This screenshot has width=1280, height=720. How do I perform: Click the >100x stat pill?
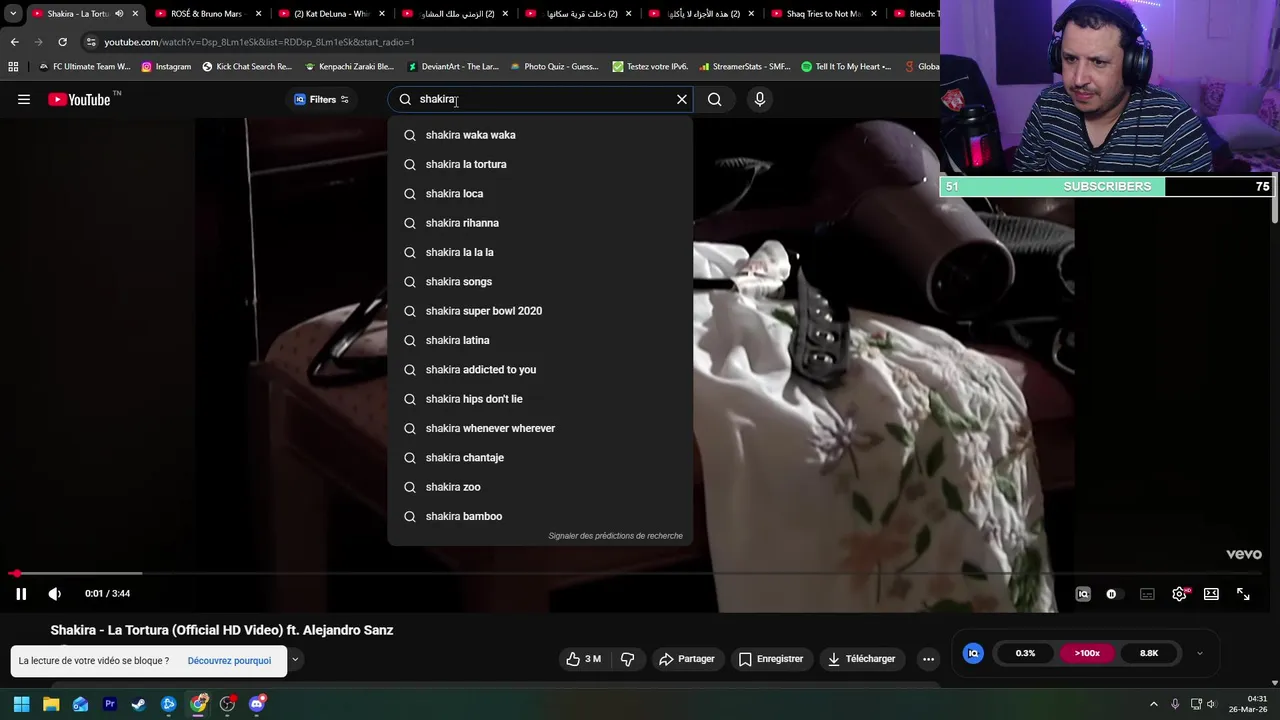coord(1087,653)
